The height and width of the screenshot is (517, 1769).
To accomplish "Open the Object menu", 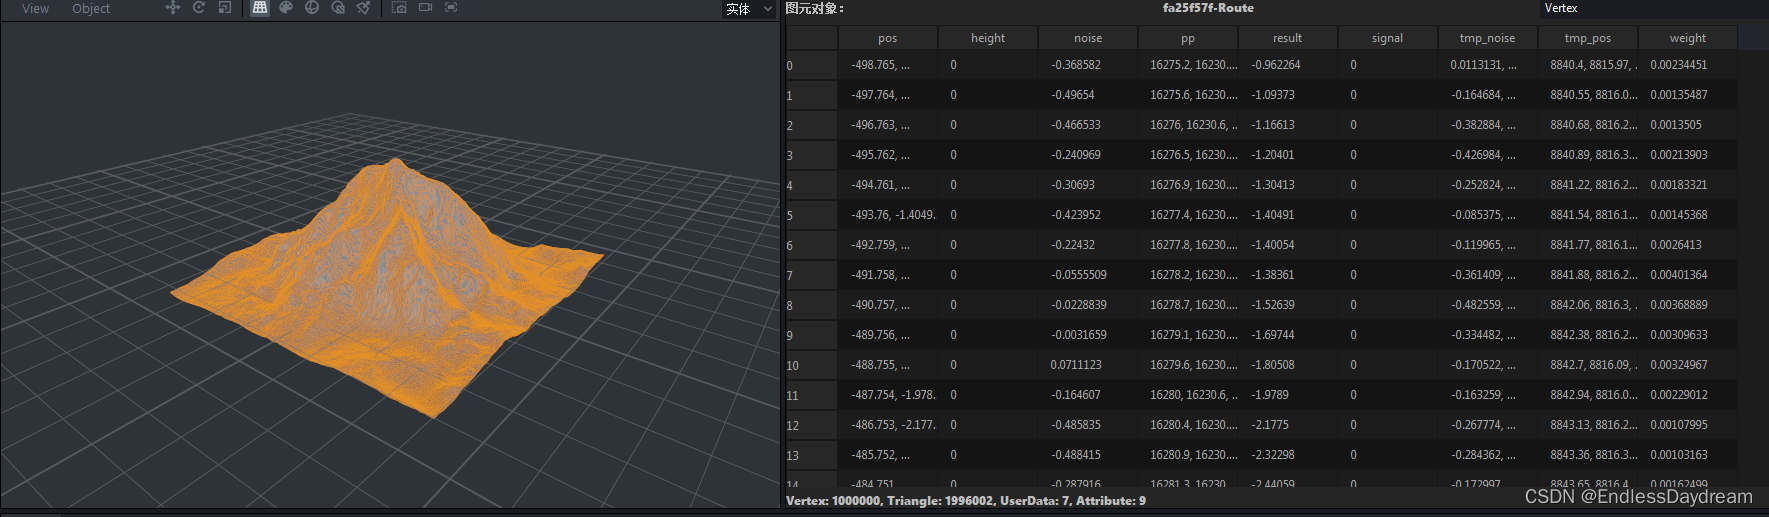I will click(x=91, y=8).
